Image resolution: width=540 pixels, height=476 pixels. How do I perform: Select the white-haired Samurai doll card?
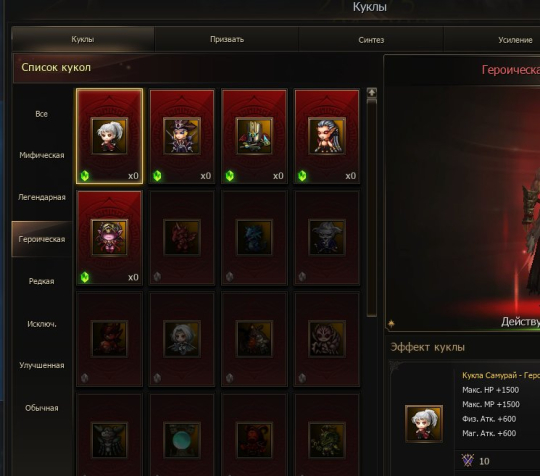tap(110, 136)
